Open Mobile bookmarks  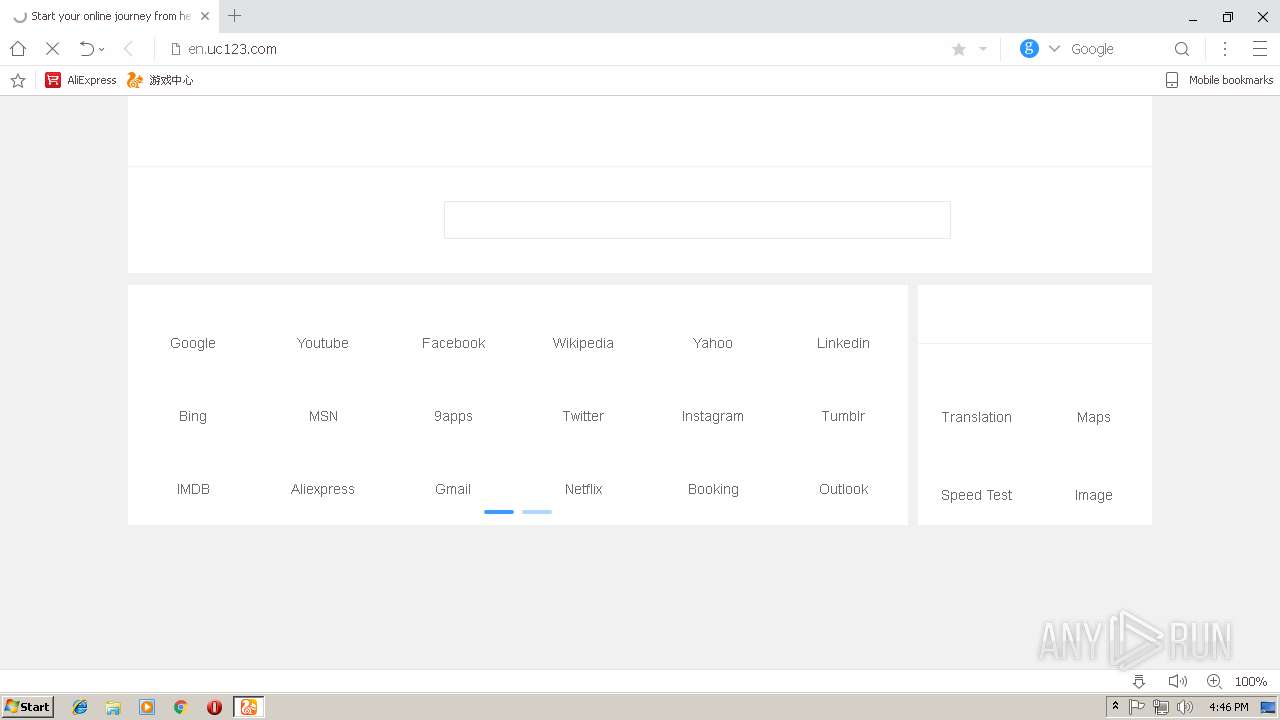coord(1219,80)
